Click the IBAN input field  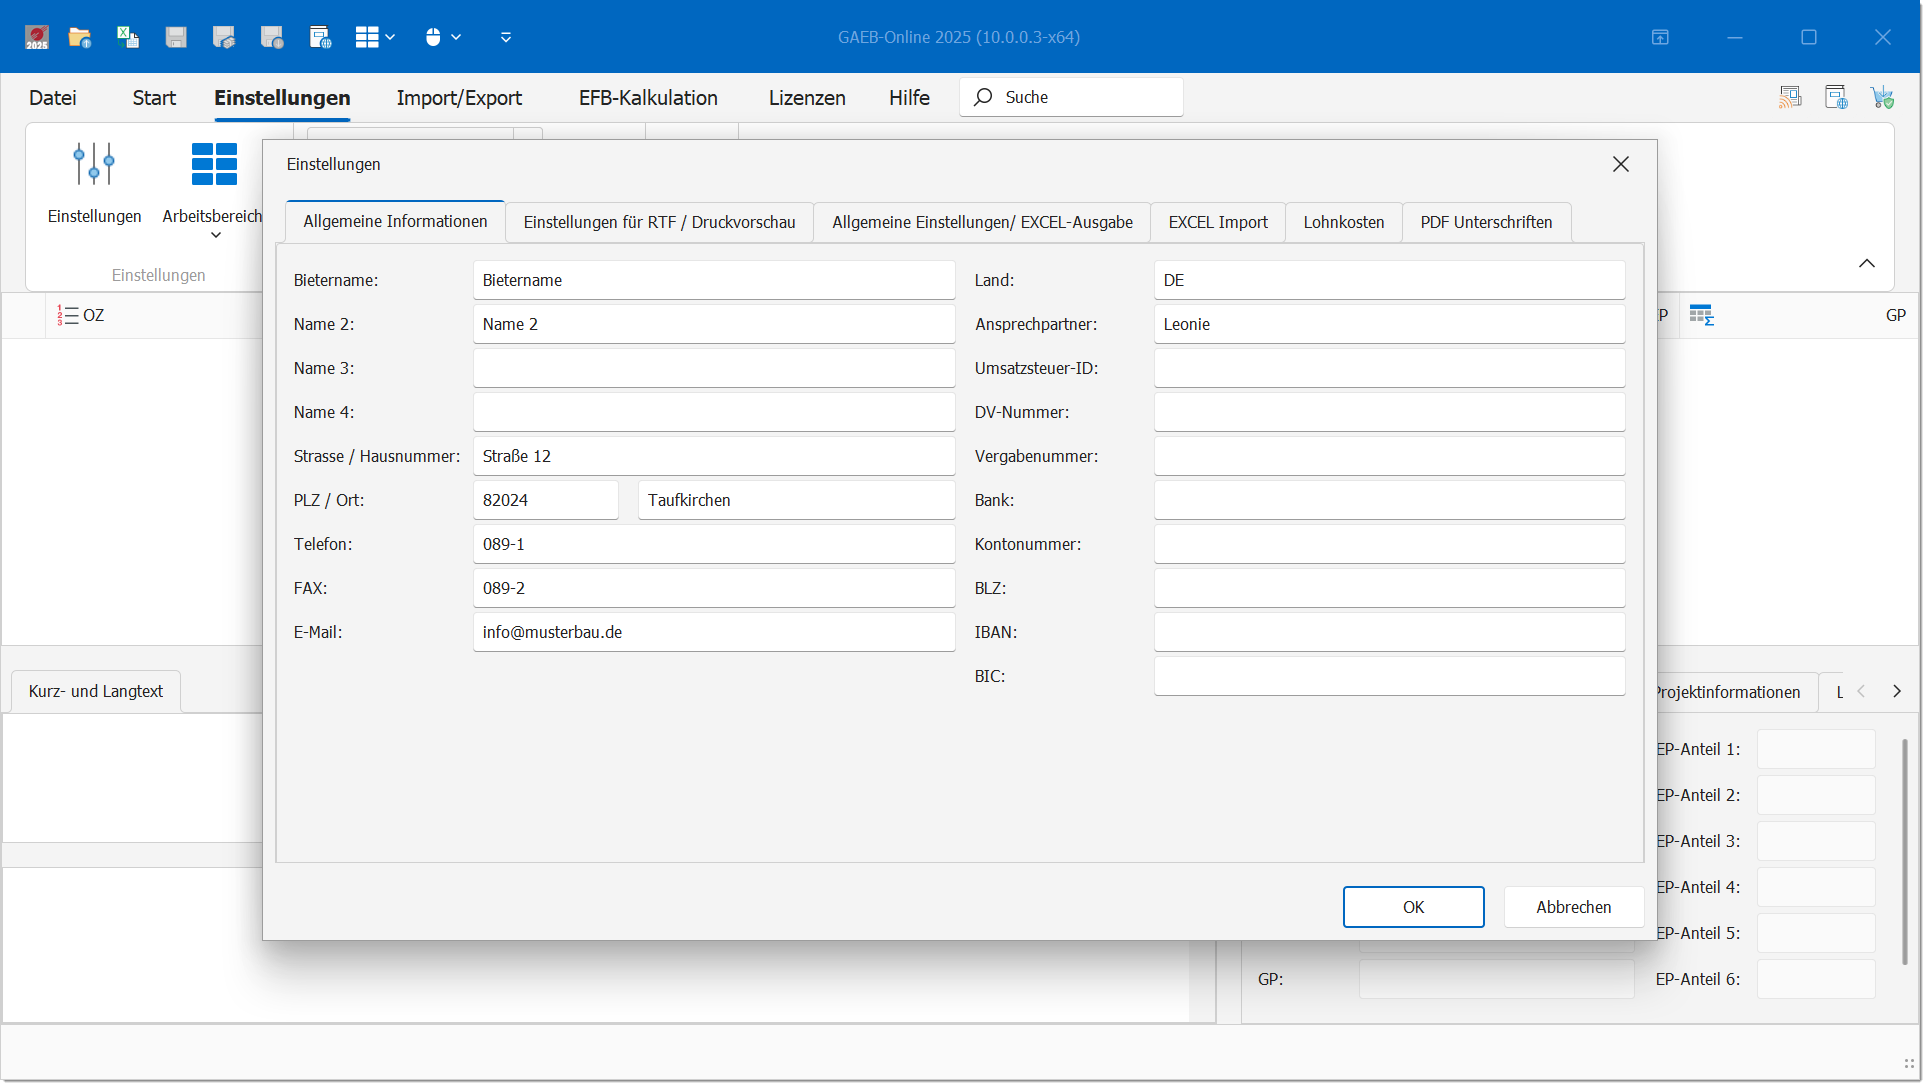(1388, 632)
